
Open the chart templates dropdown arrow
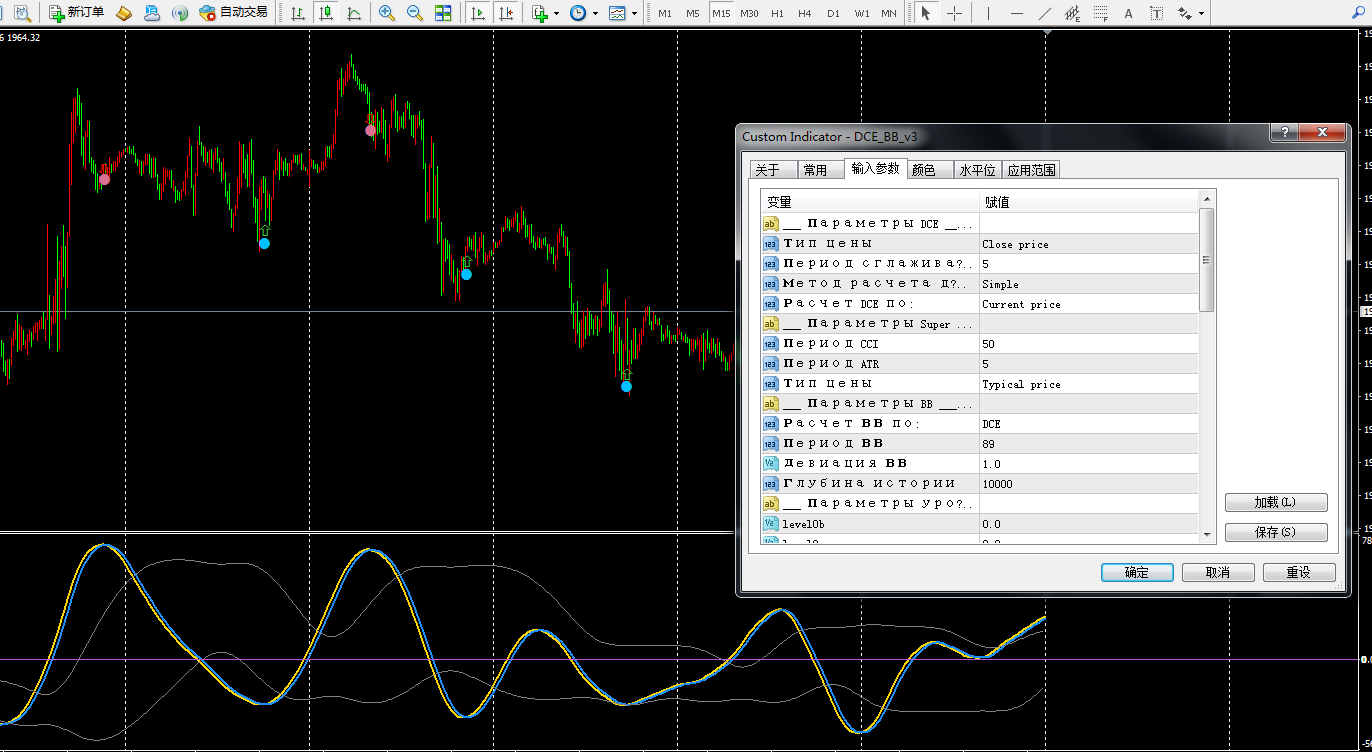point(635,14)
